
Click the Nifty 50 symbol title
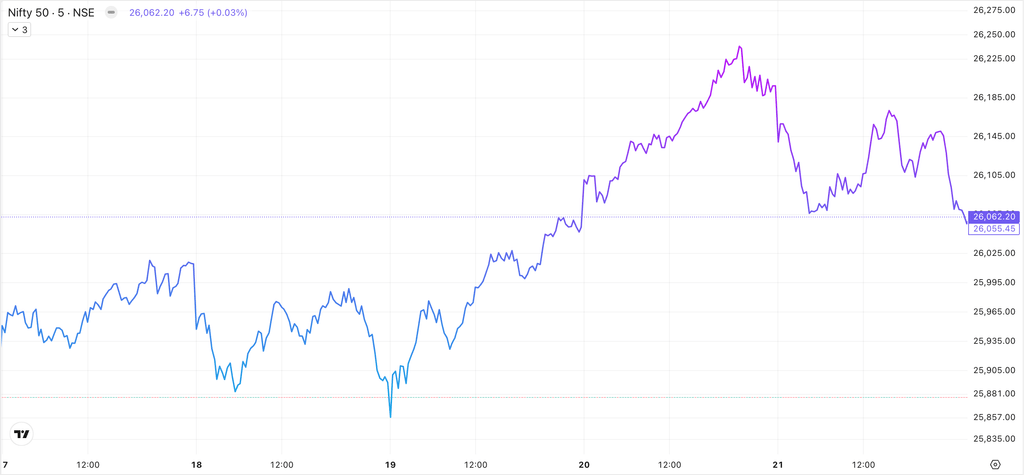click(49, 12)
